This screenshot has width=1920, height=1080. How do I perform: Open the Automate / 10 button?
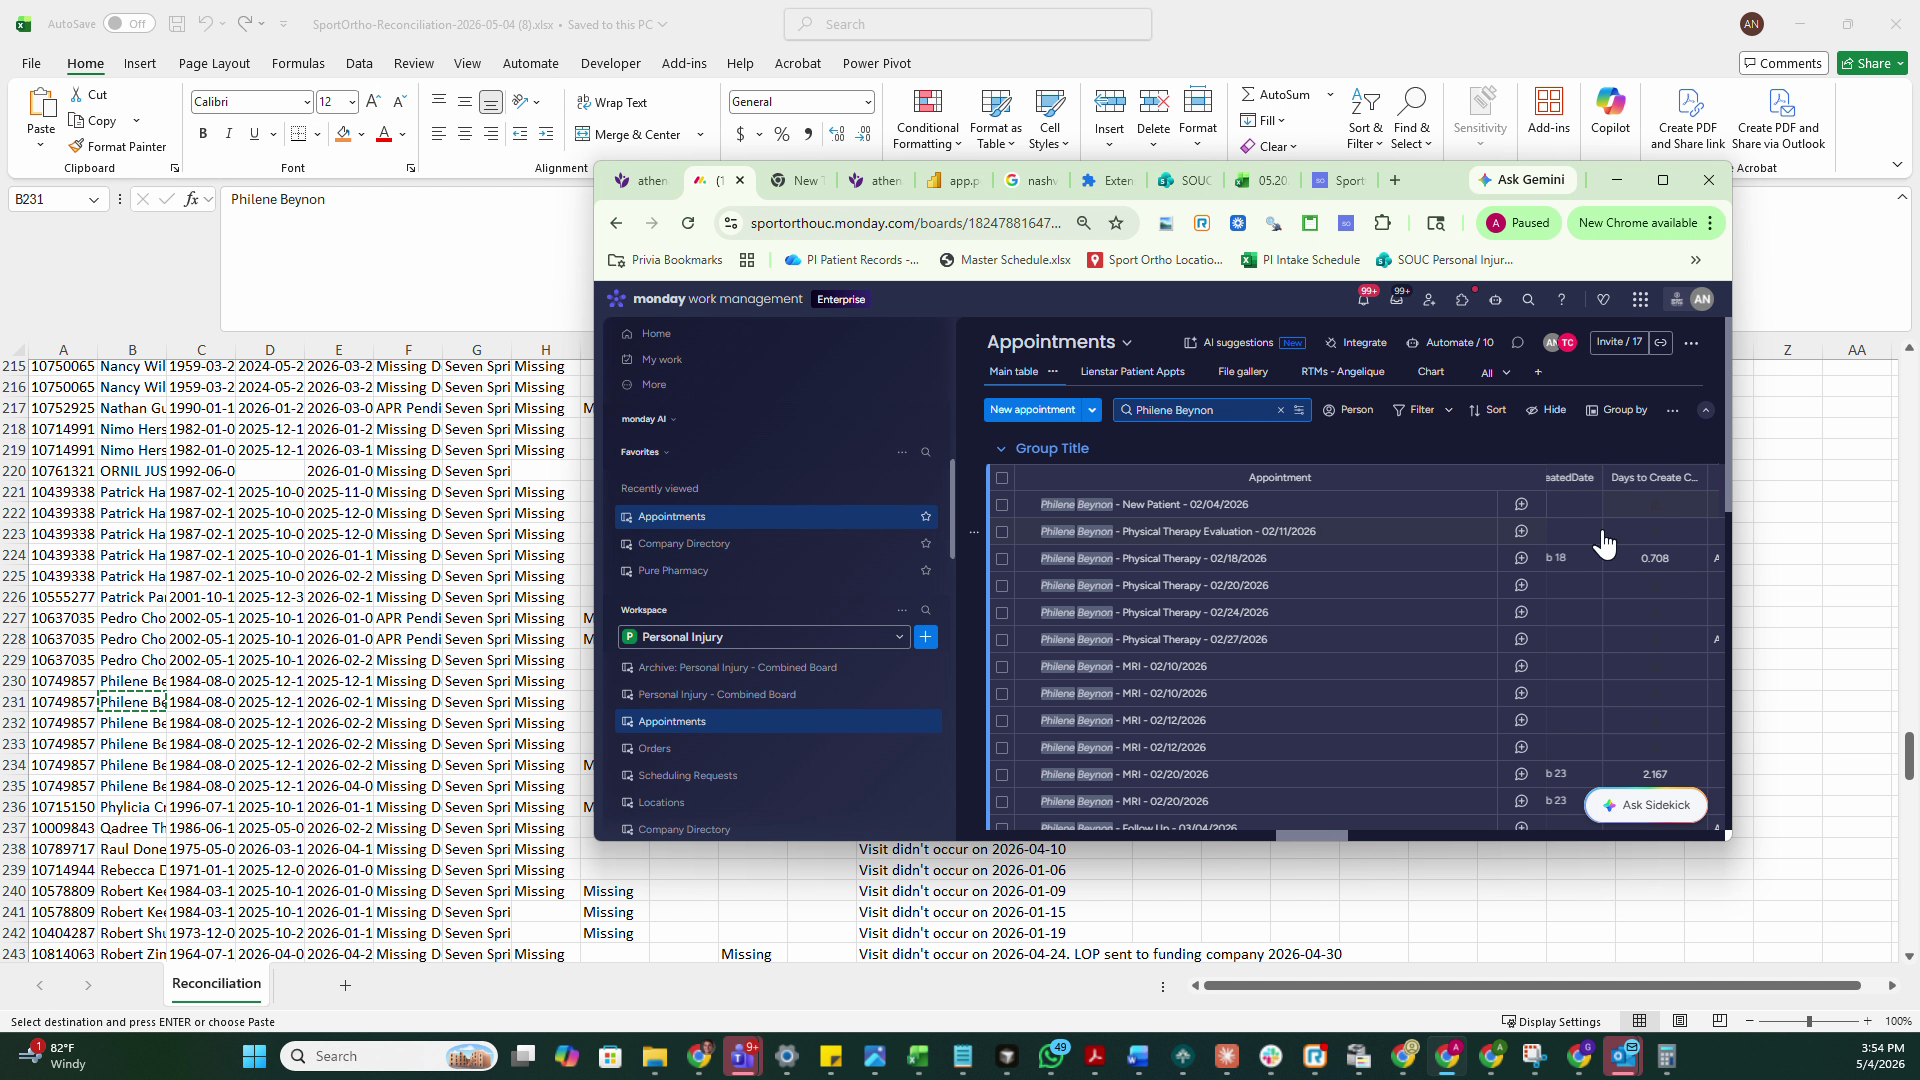coord(1449,342)
